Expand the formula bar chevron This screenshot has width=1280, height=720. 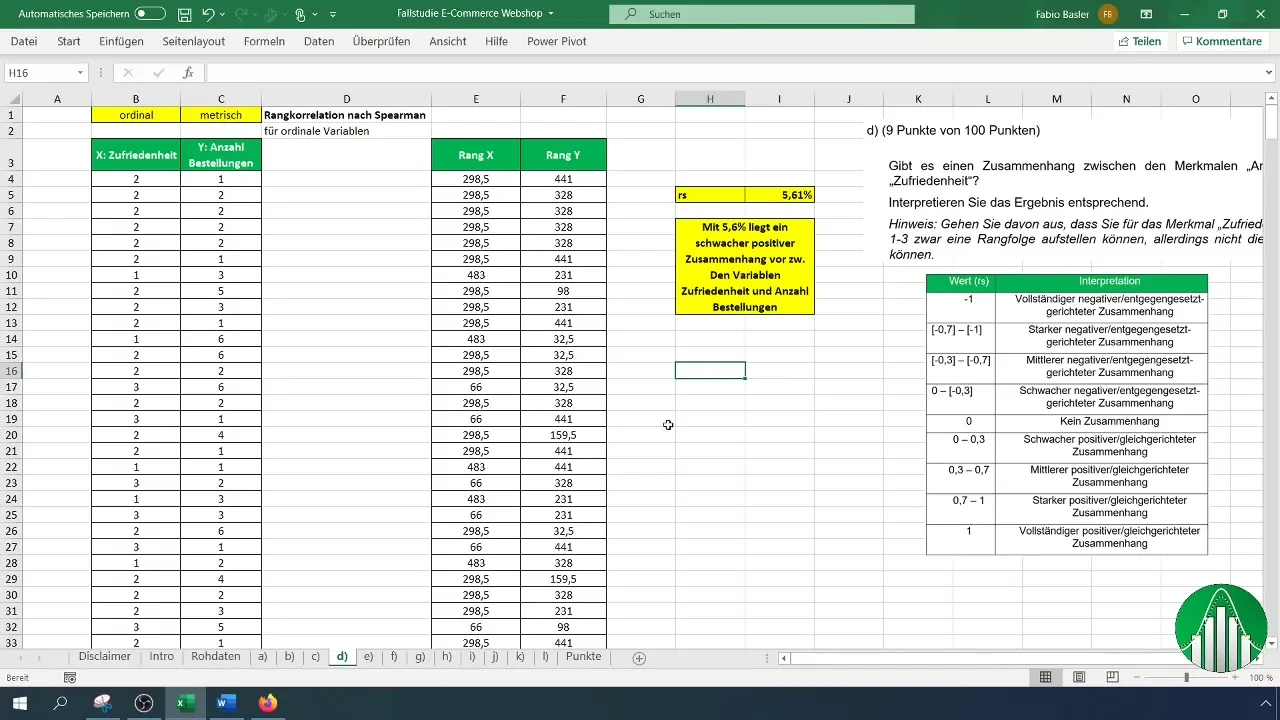tap(1269, 73)
